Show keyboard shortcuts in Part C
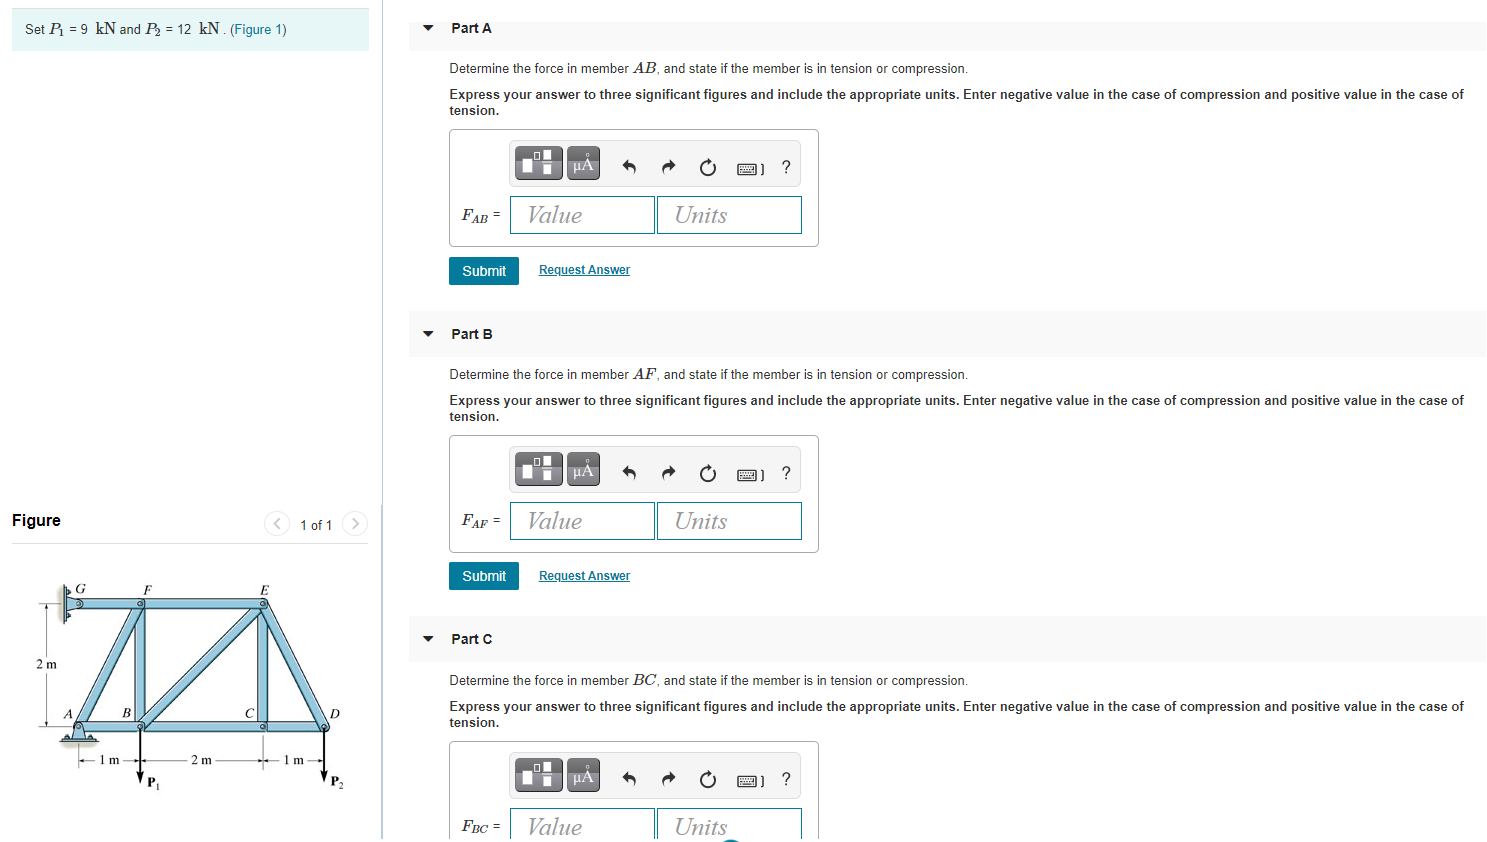The image size is (1487, 842). 750,781
